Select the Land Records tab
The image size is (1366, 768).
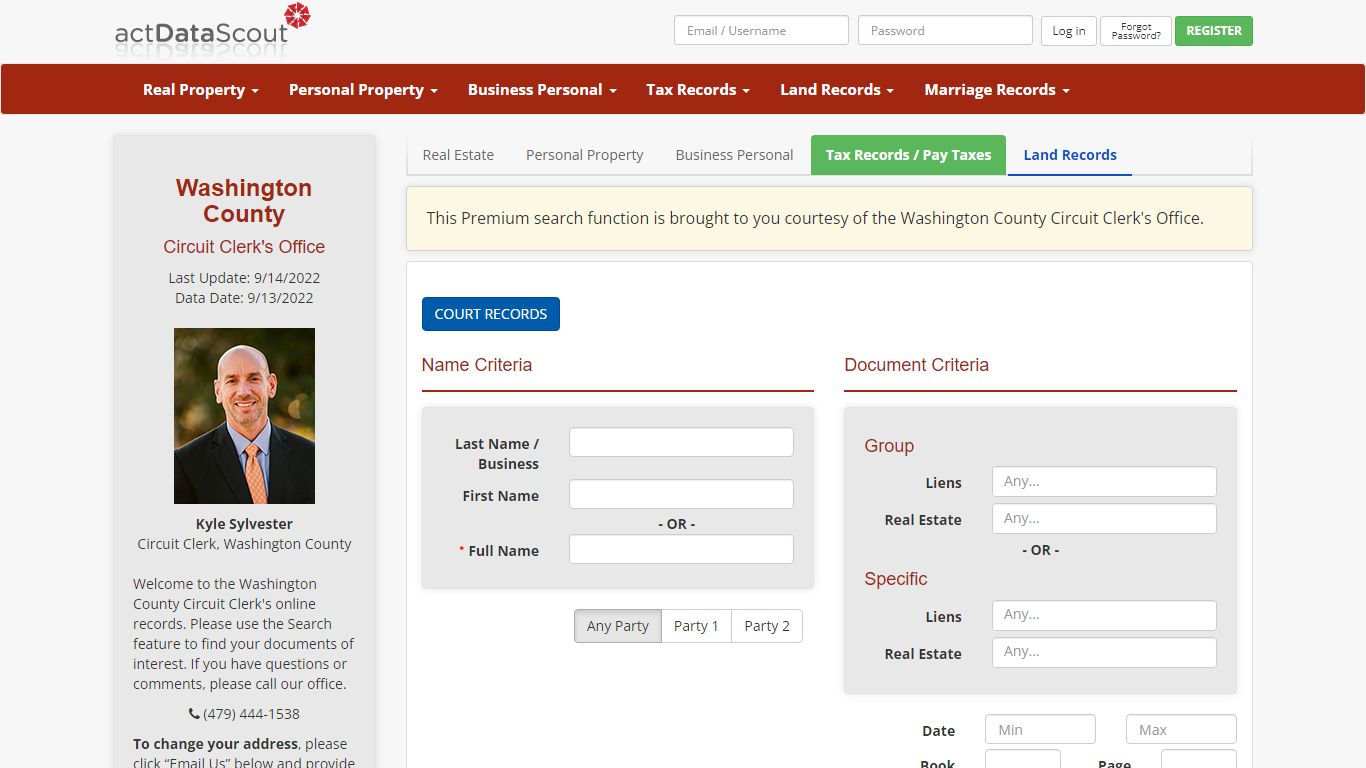tap(1070, 155)
